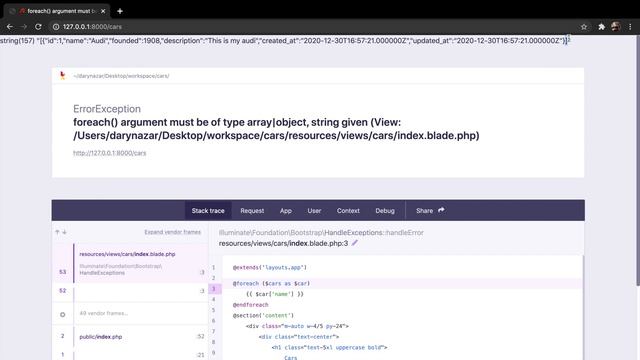The width and height of the screenshot is (640, 360).
Task: Click the @section('content') code line
Action: 263,316
